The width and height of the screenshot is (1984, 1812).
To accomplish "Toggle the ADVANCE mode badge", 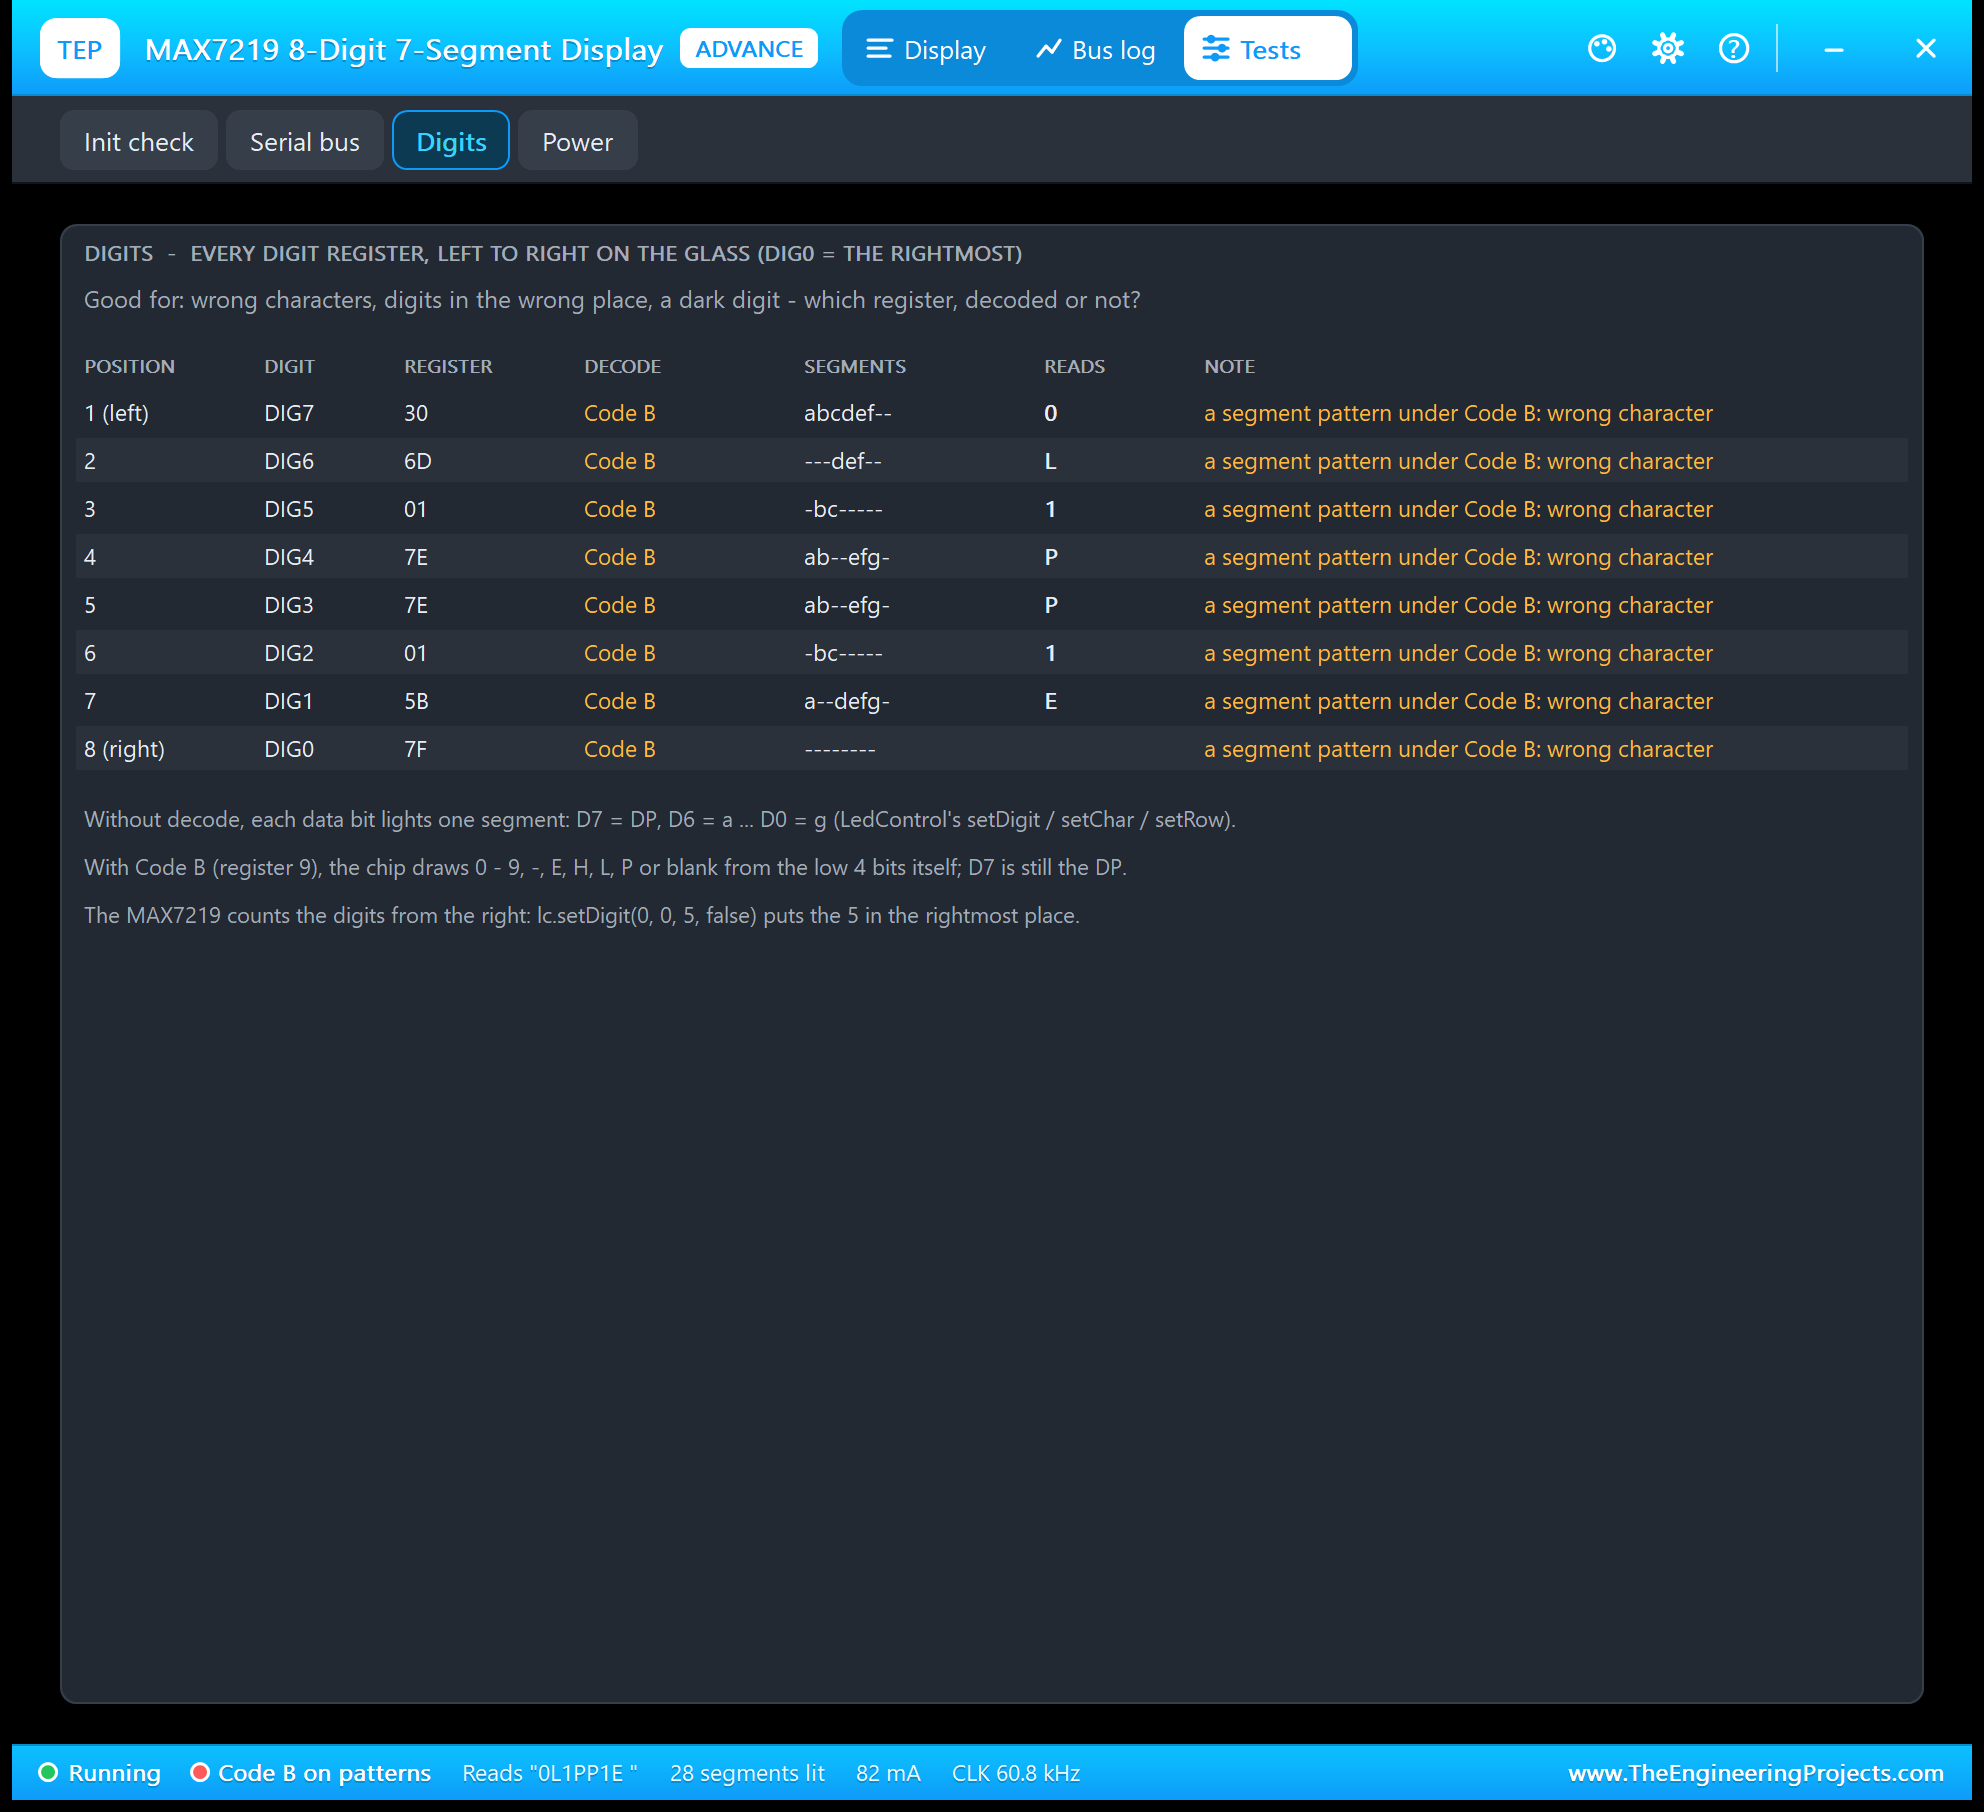I will tap(749, 48).
